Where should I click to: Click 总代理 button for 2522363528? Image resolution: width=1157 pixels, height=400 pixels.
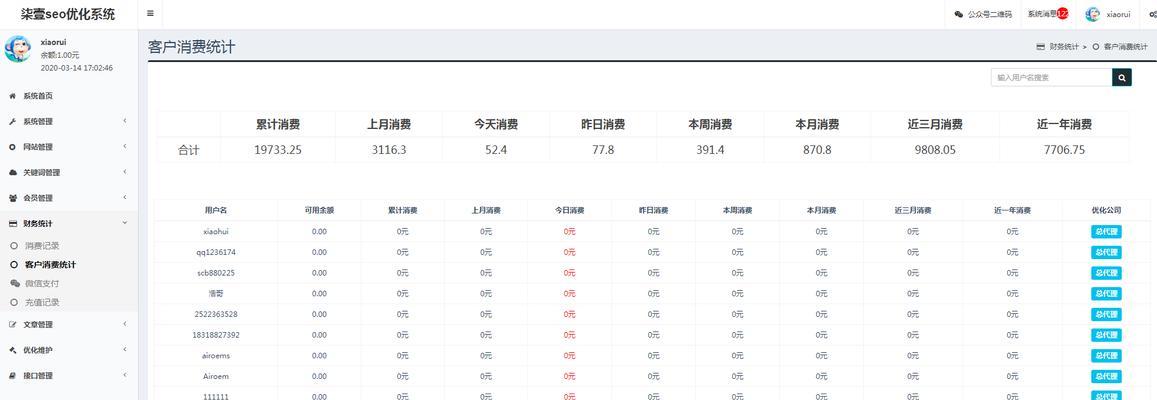tap(1106, 314)
